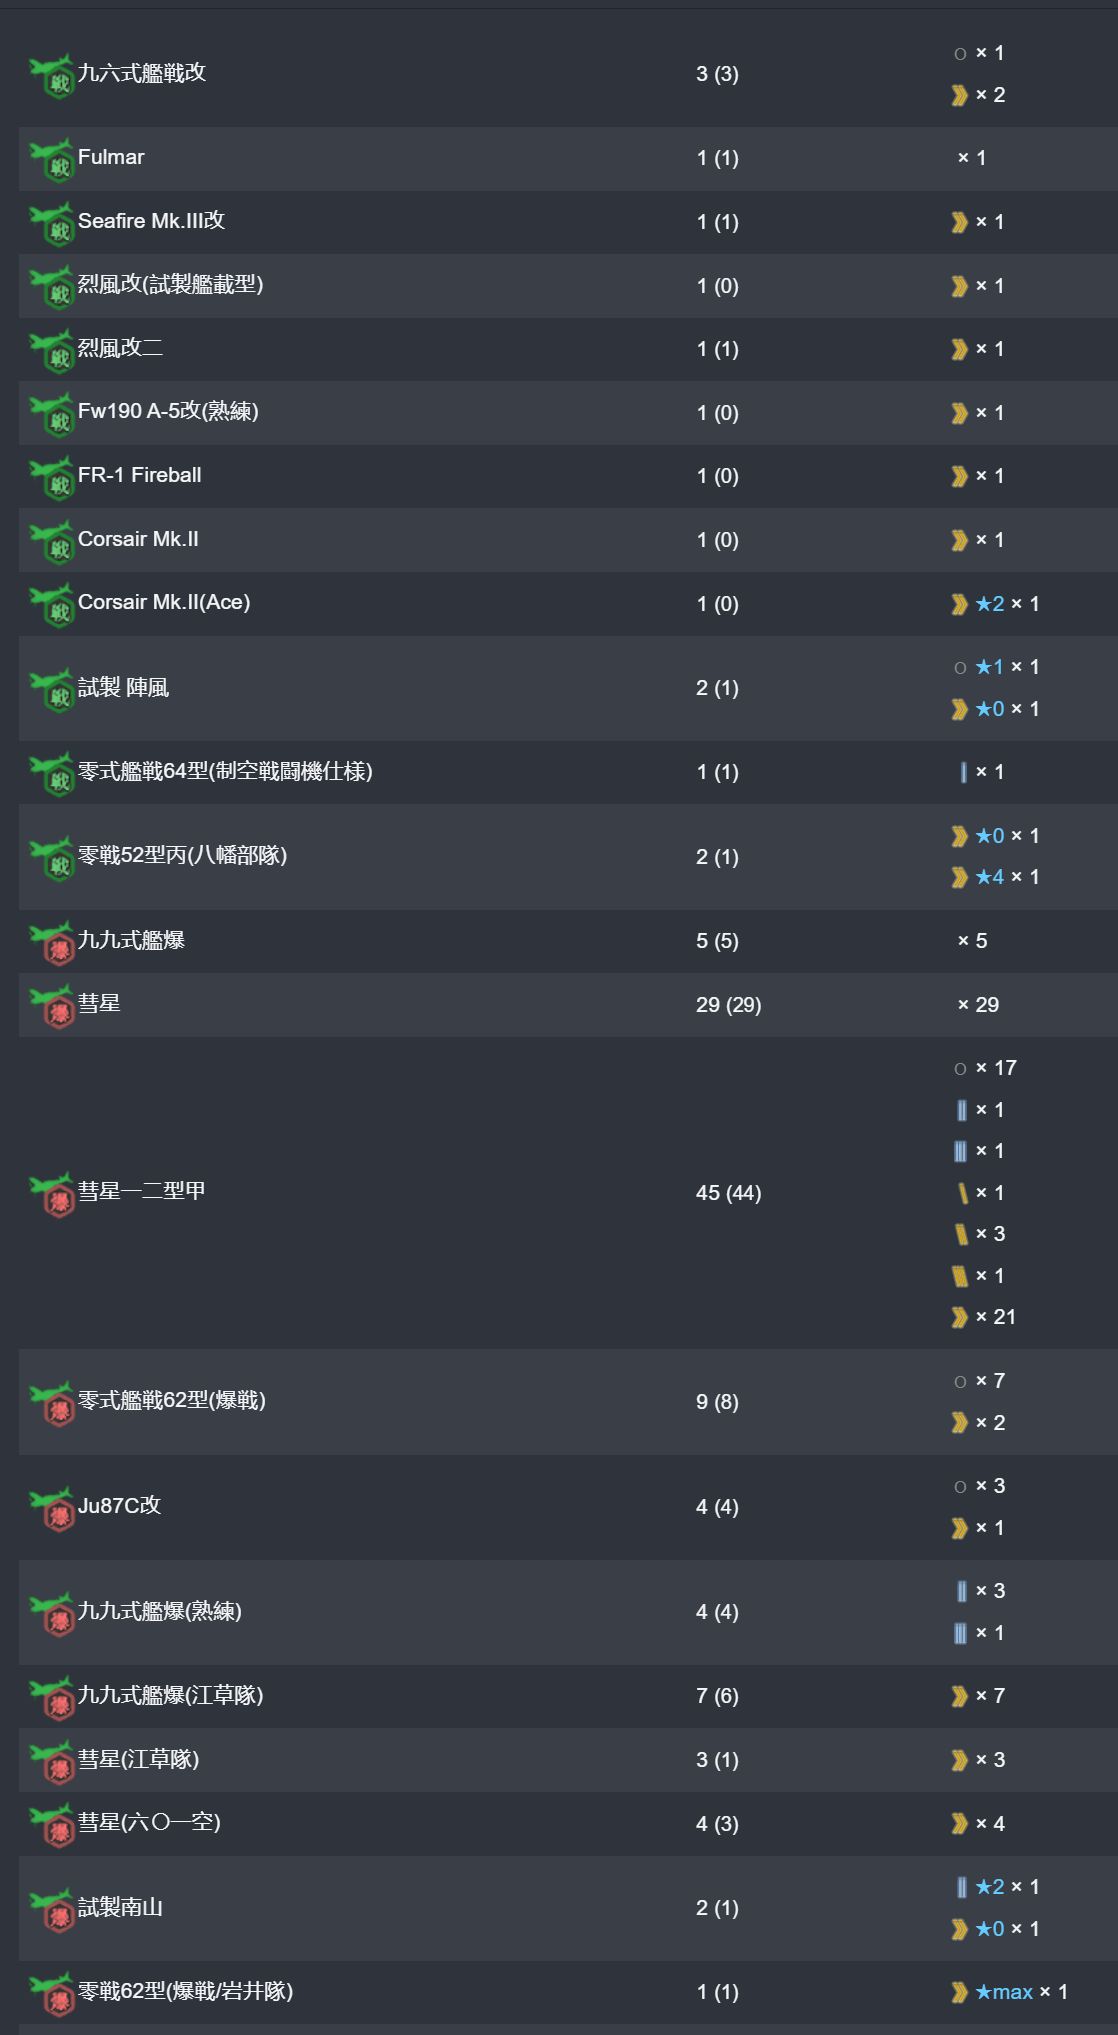Click the fighter icon next to 九六式艦戦改
Image resolution: width=1118 pixels, height=2035 pixels.
click(52, 75)
